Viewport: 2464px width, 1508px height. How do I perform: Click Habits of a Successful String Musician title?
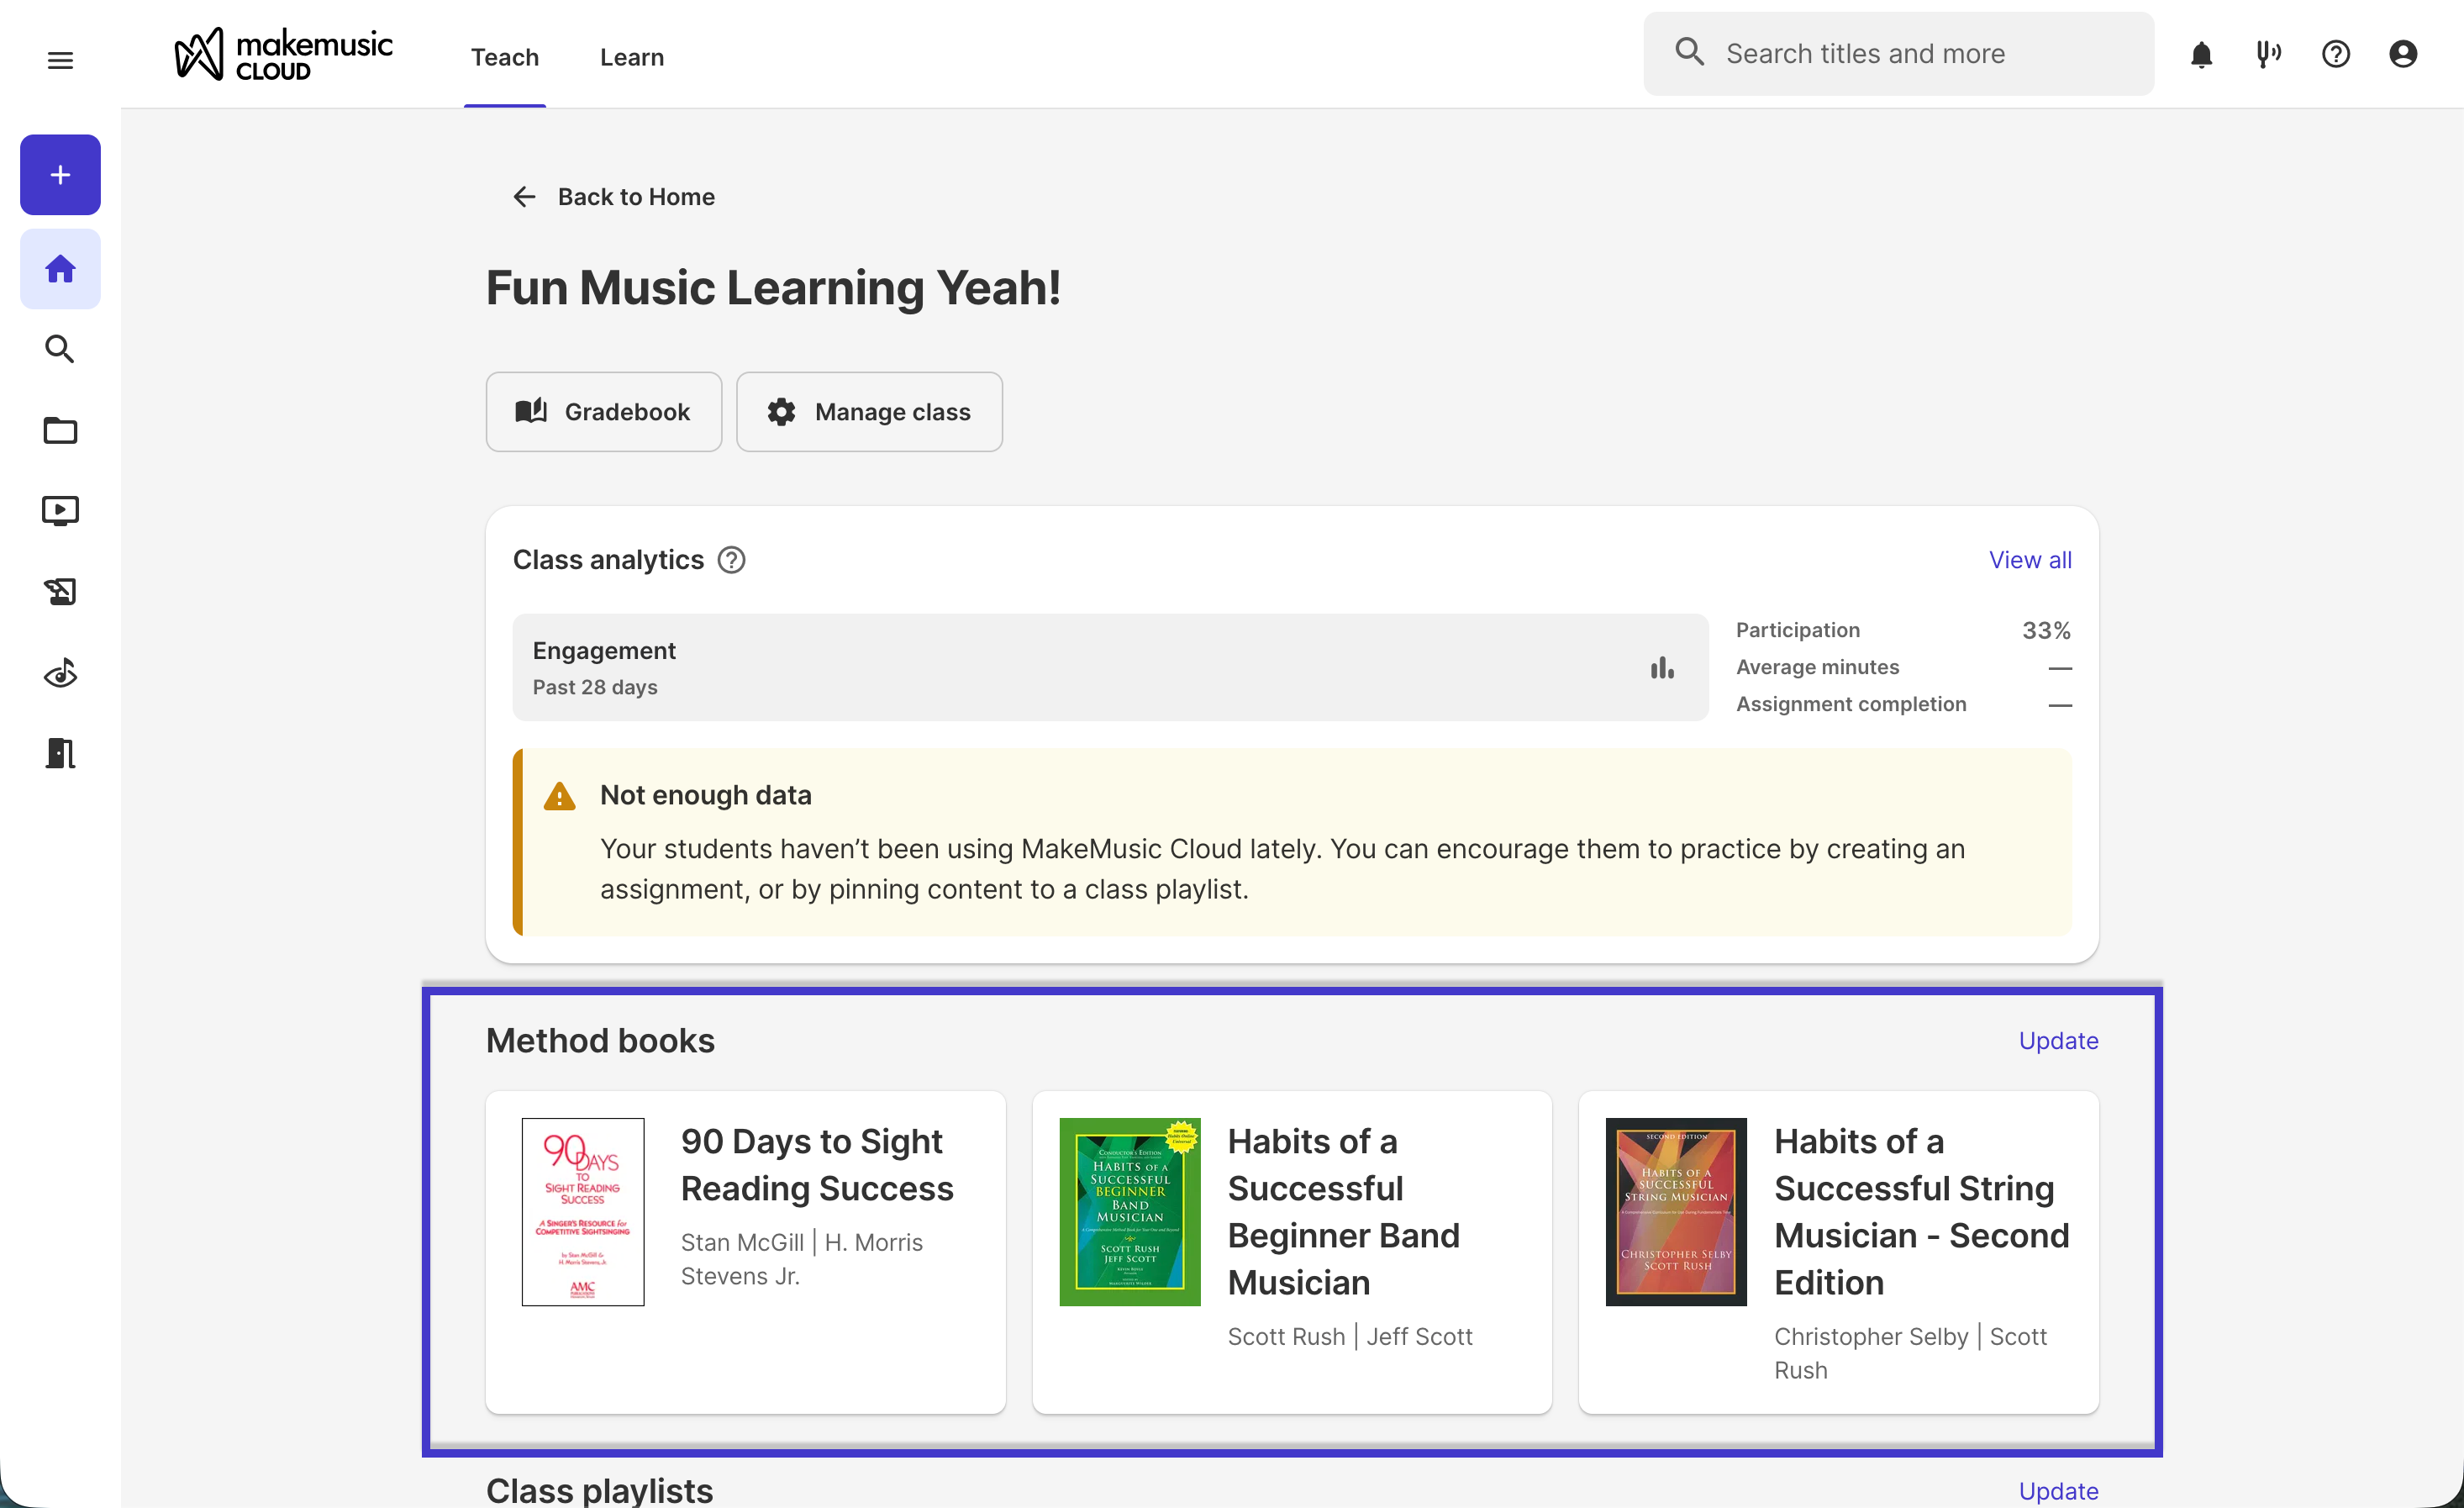pos(1921,1212)
